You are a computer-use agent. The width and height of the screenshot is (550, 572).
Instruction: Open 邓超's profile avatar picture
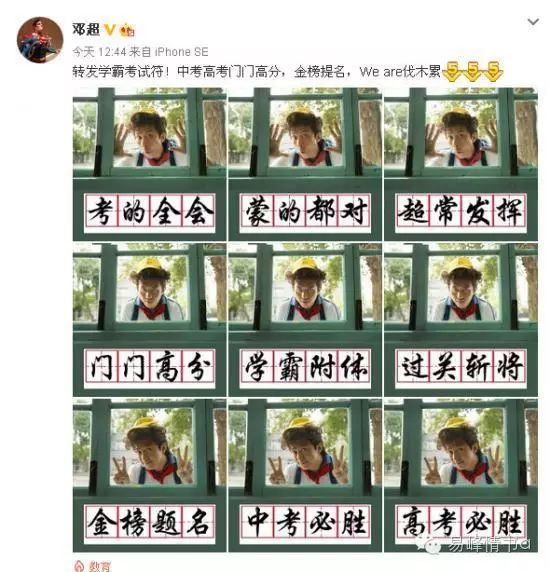pos(40,40)
